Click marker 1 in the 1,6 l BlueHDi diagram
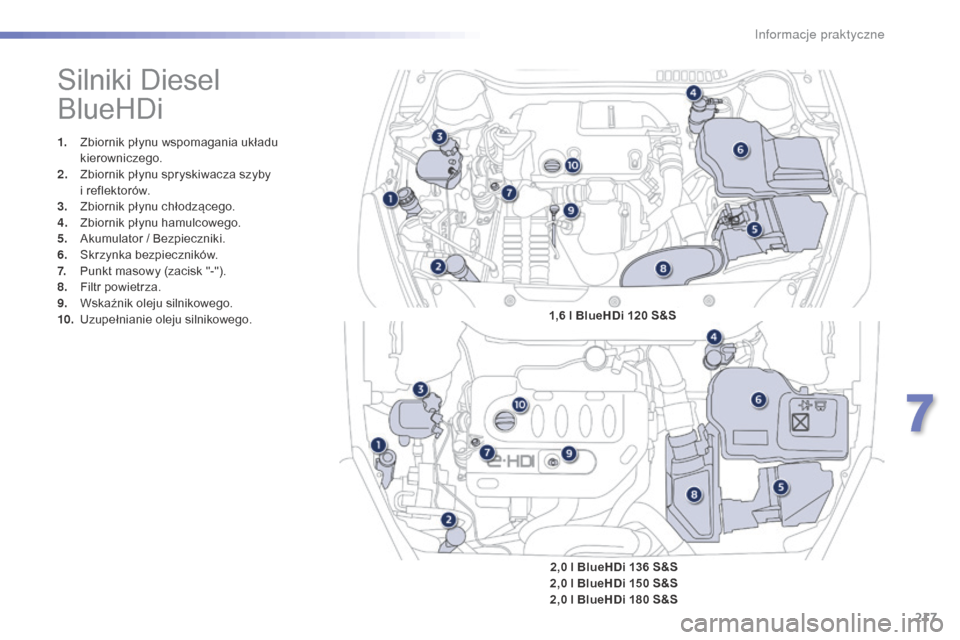 (x=390, y=199)
